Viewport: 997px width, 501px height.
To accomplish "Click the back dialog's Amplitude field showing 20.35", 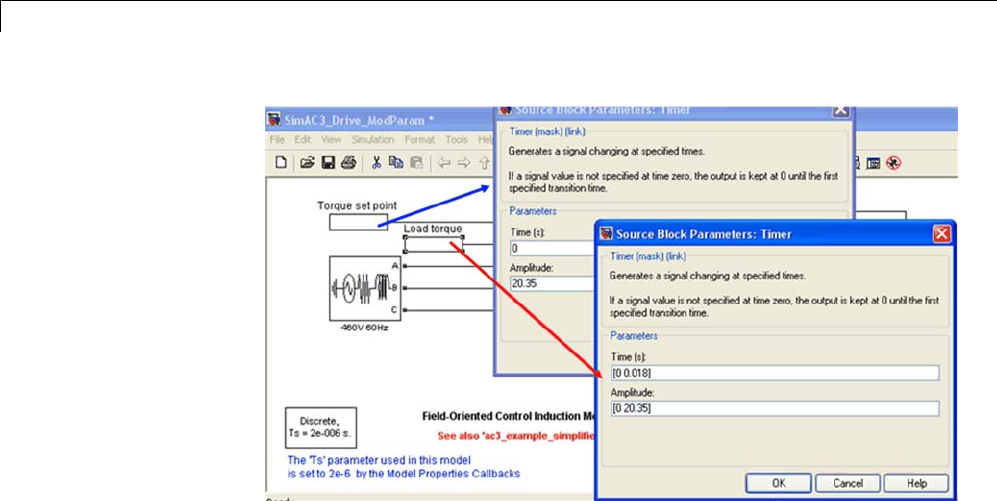I will click(x=552, y=284).
